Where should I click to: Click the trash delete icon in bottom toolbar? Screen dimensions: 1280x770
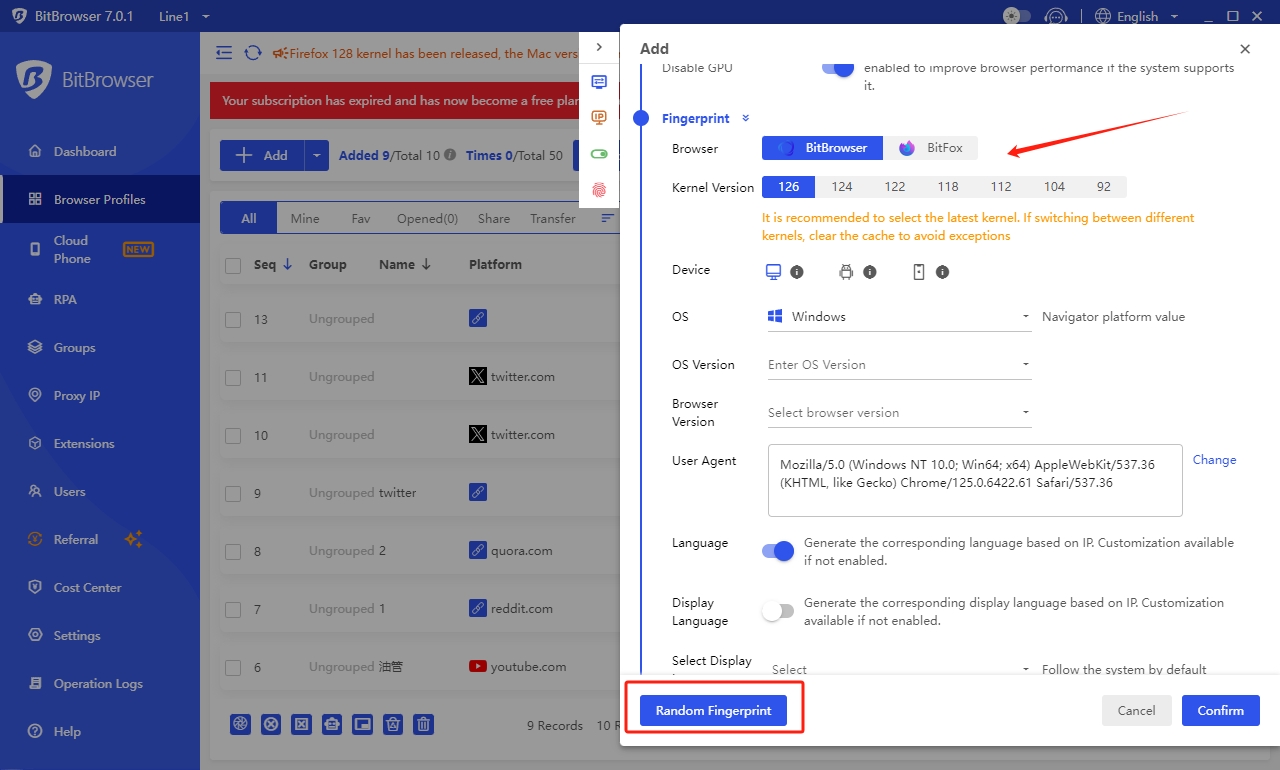[424, 725]
